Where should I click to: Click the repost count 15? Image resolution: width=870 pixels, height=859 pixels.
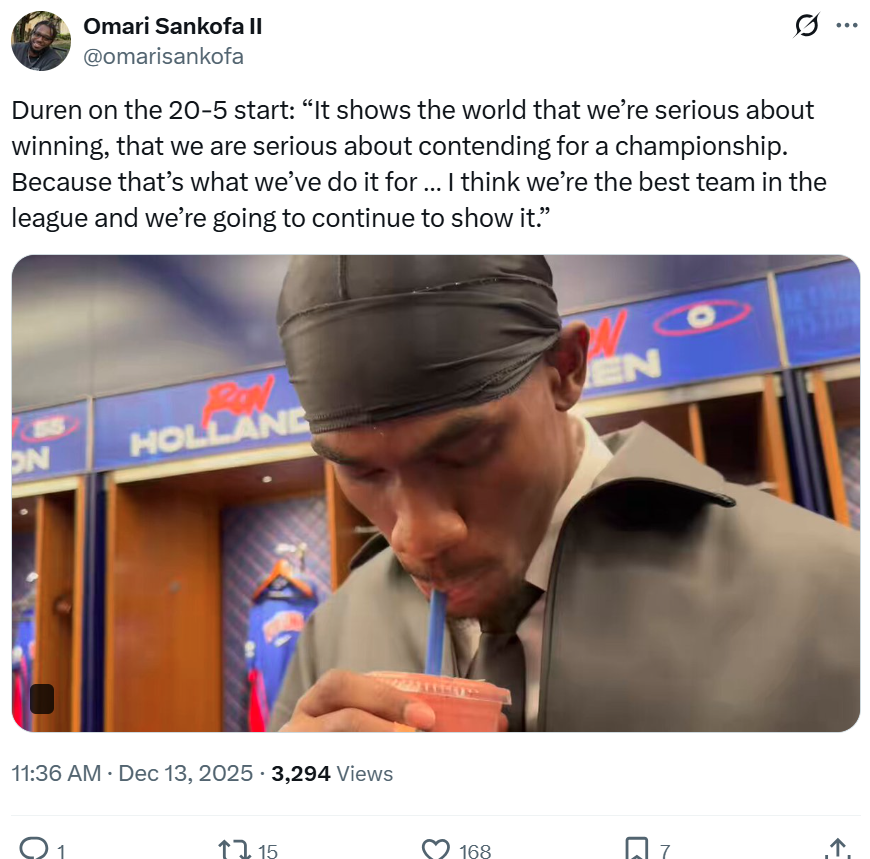coord(268,851)
